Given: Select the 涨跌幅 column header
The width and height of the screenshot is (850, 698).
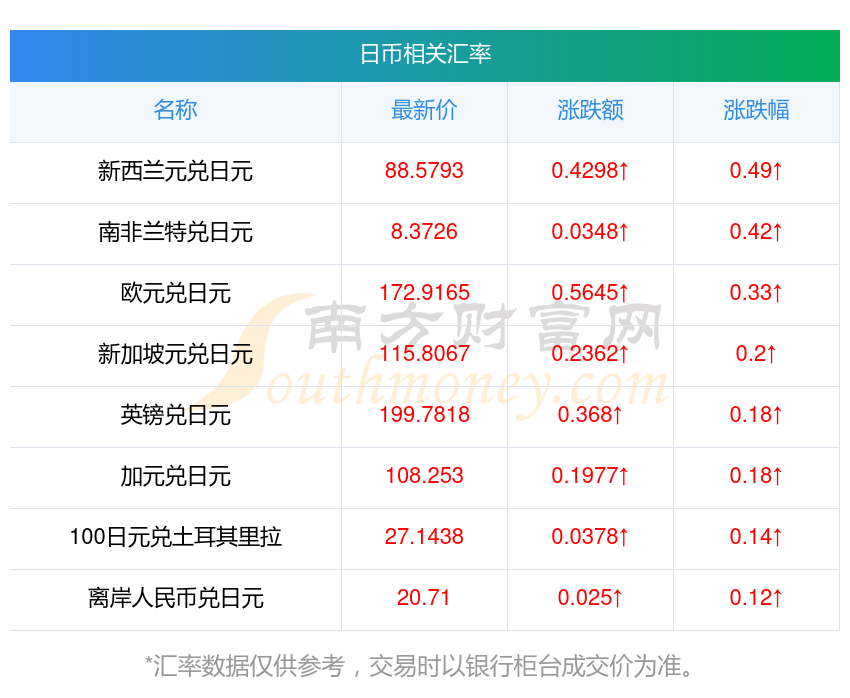Looking at the screenshot, I should click(x=756, y=110).
